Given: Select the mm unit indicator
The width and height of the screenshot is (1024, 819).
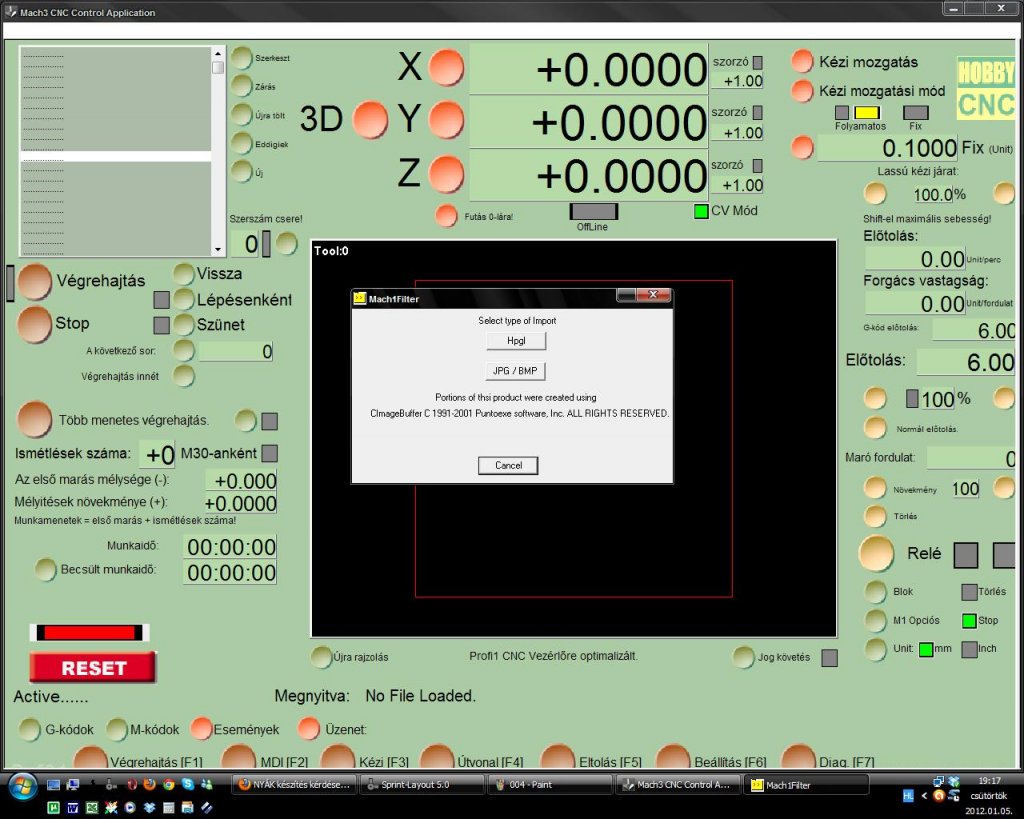Looking at the screenshot, I should 926,649.
